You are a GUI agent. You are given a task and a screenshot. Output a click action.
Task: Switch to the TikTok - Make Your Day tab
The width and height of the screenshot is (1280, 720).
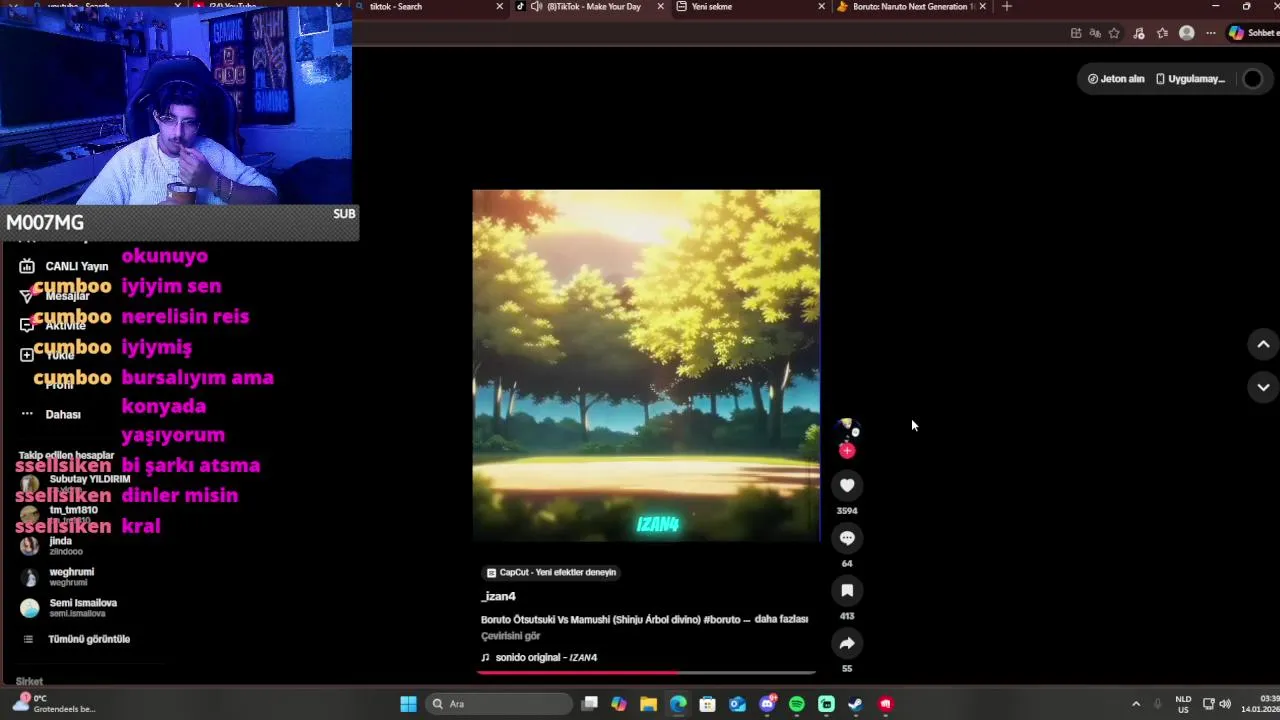(590, 6)
